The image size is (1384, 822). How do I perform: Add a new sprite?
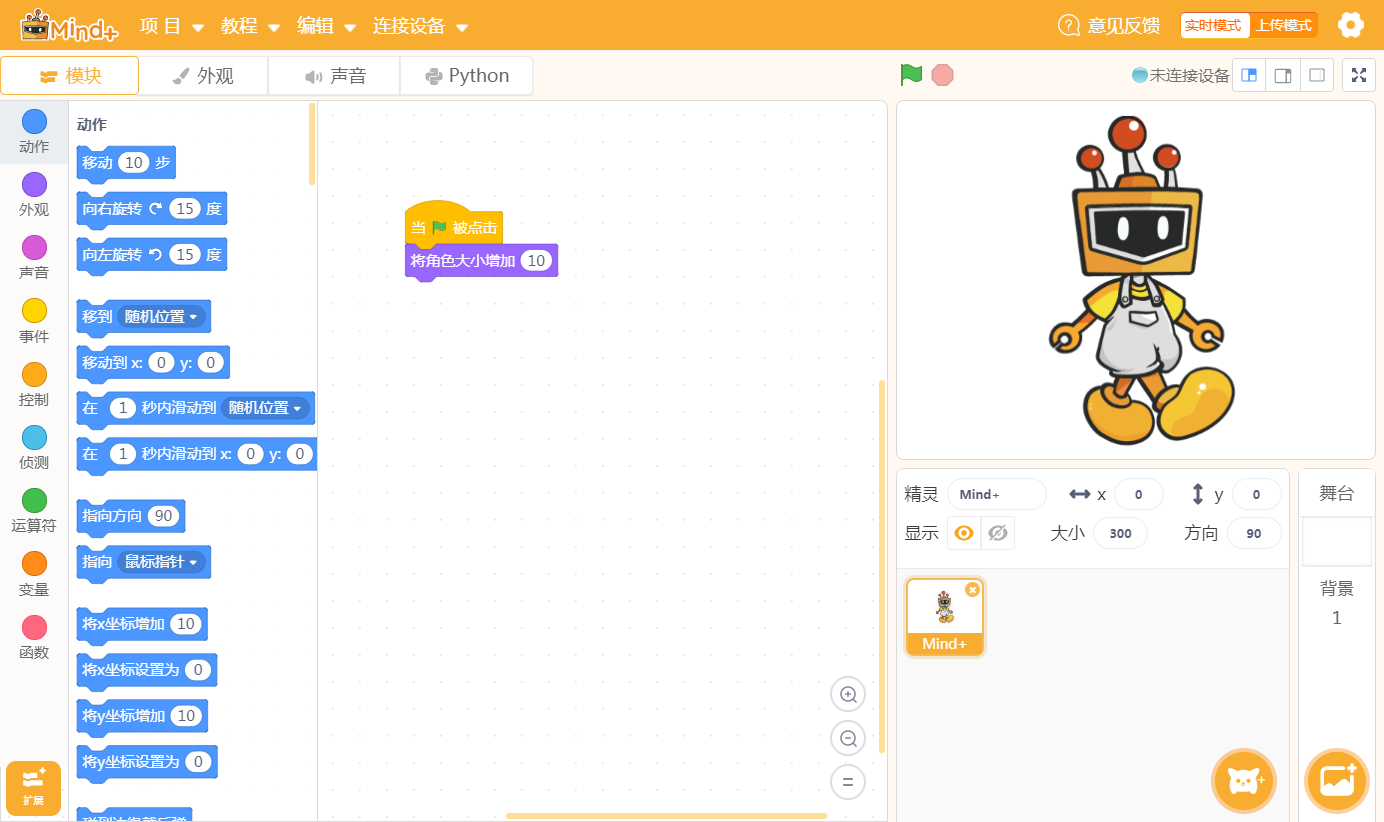(1244, 781)
